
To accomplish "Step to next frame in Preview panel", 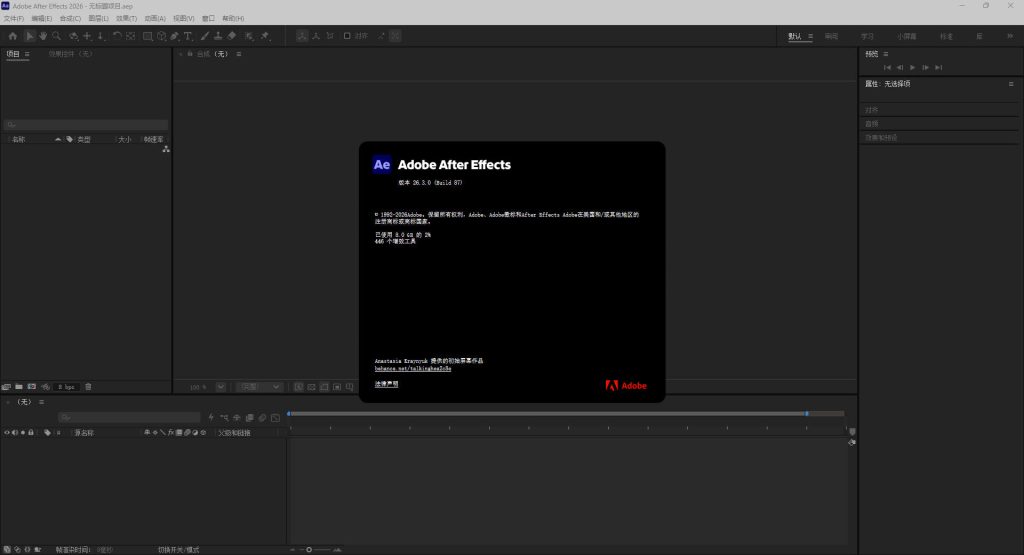I will [x=925, y=67].
